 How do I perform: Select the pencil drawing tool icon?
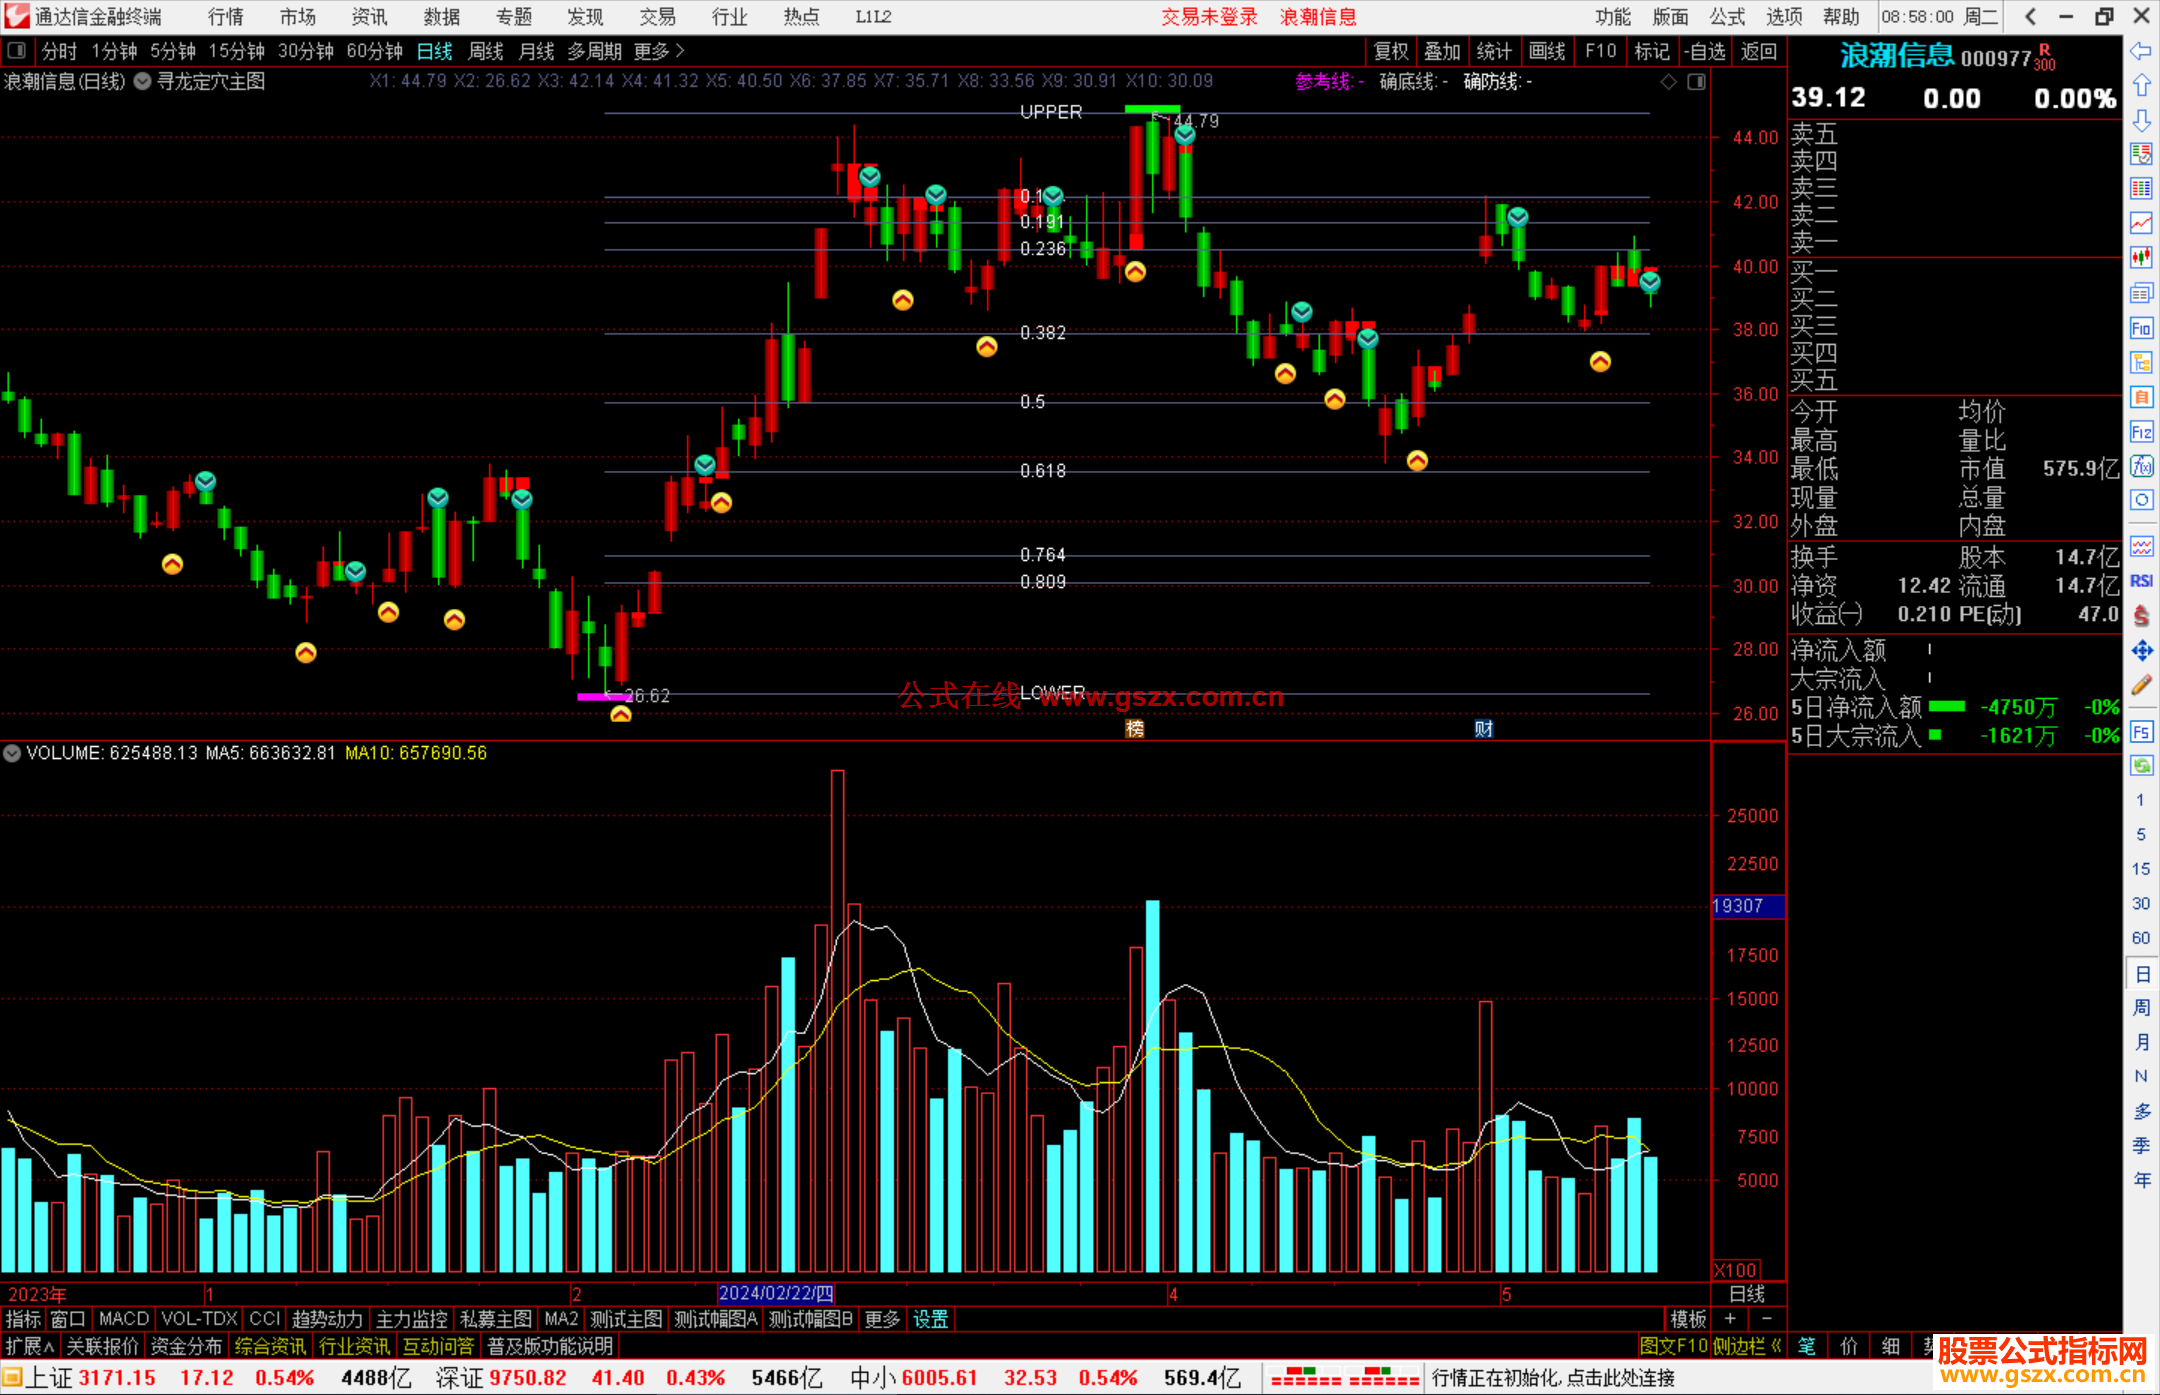point(2141,685)
